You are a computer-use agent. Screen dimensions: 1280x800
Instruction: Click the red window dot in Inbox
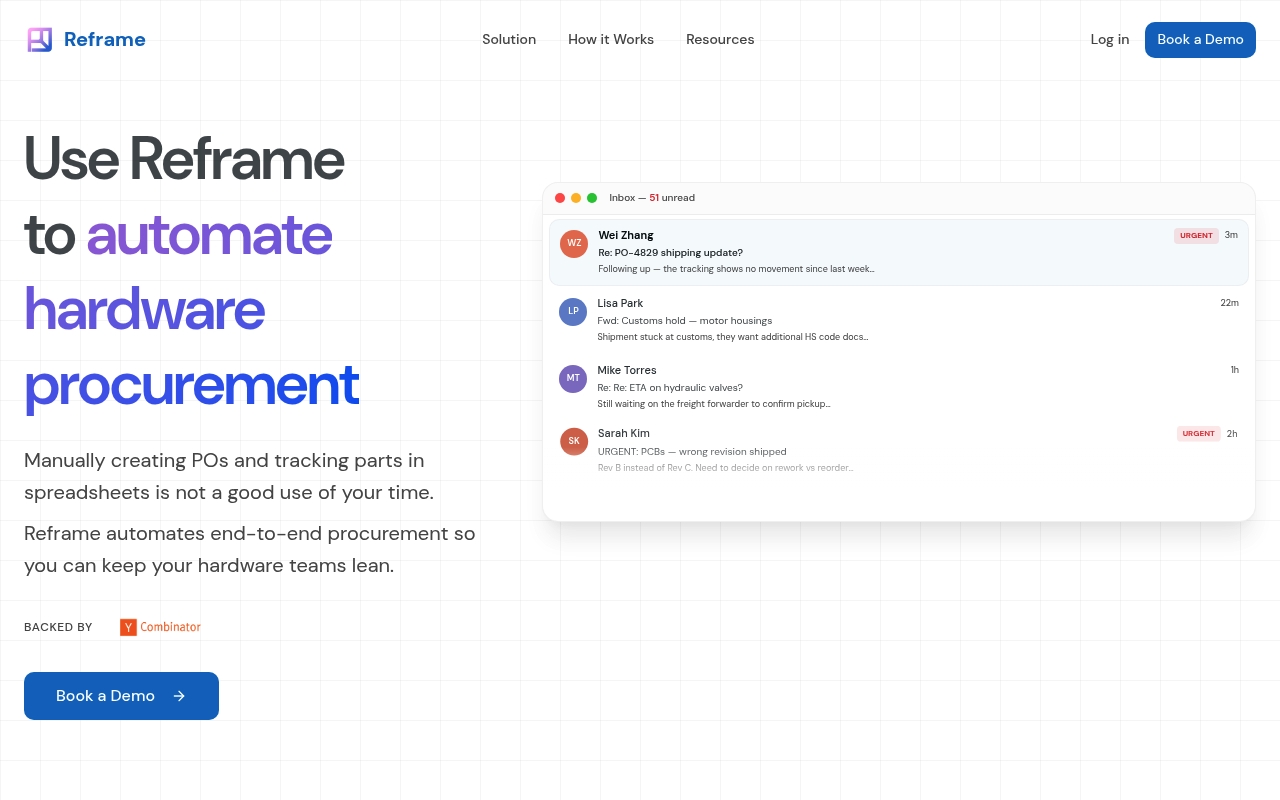click(x=560, y=198)
